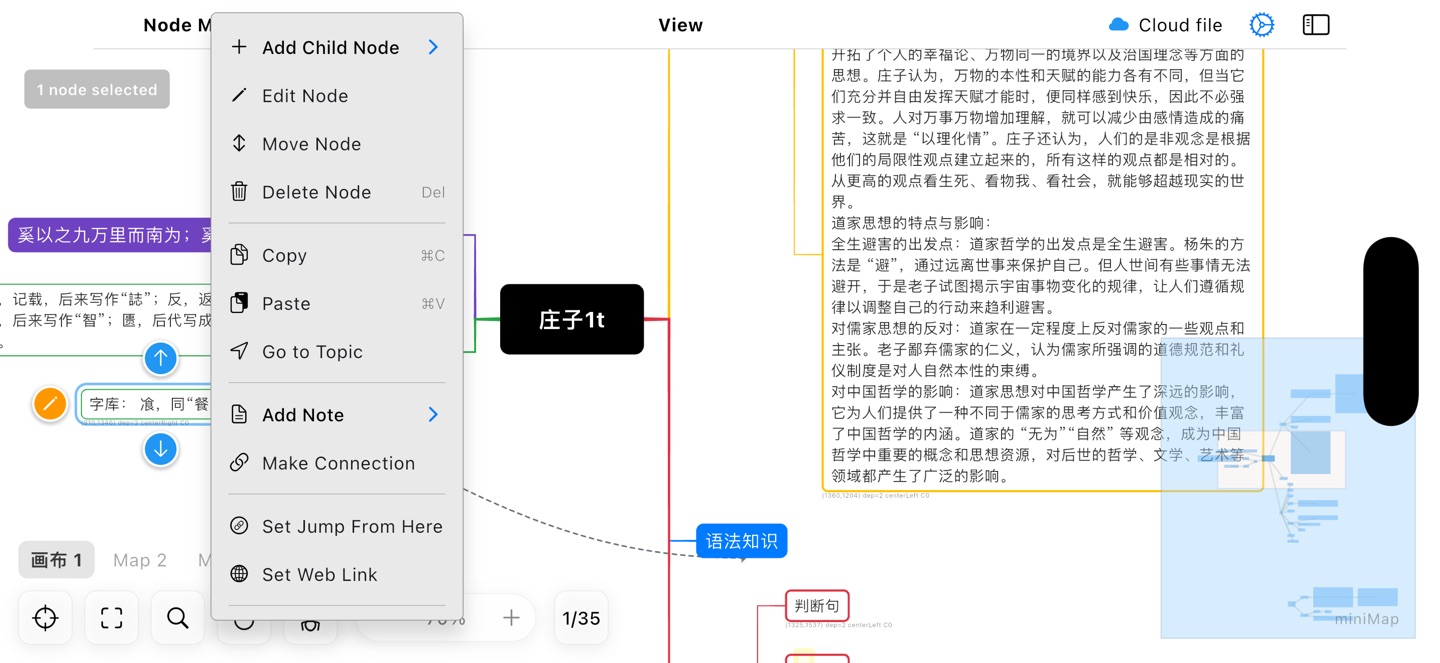Select Go to Topic menu entry
1440x663 pixels.
[337, 351]
